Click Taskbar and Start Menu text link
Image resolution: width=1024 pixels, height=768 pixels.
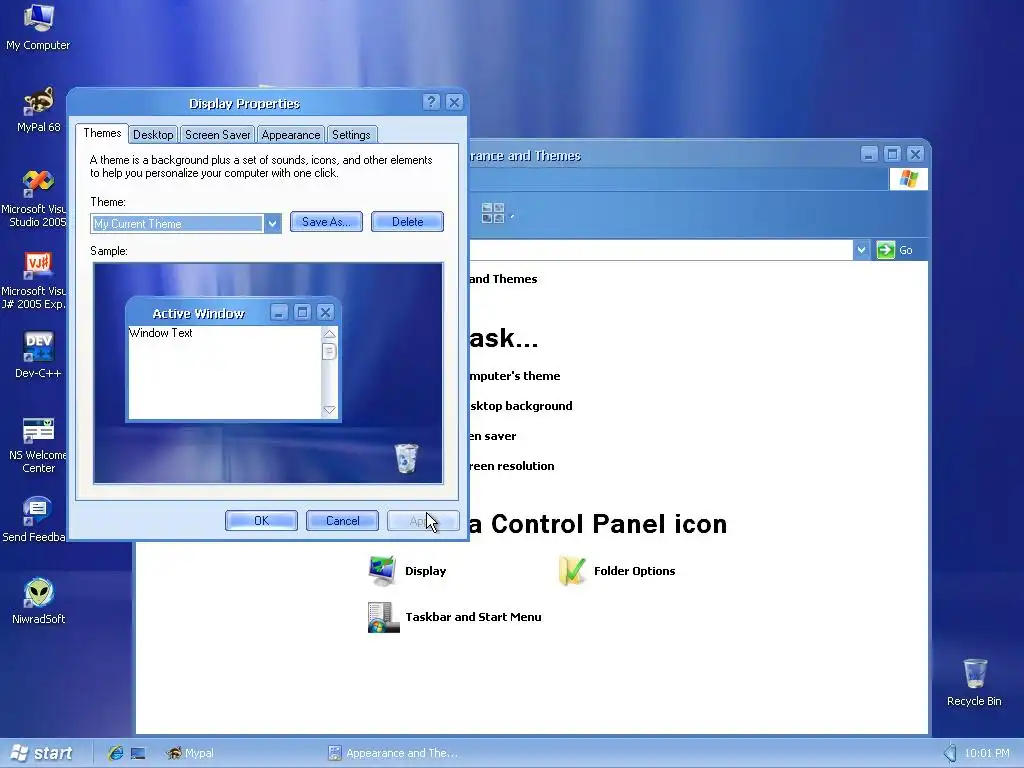tap(473, 617)
